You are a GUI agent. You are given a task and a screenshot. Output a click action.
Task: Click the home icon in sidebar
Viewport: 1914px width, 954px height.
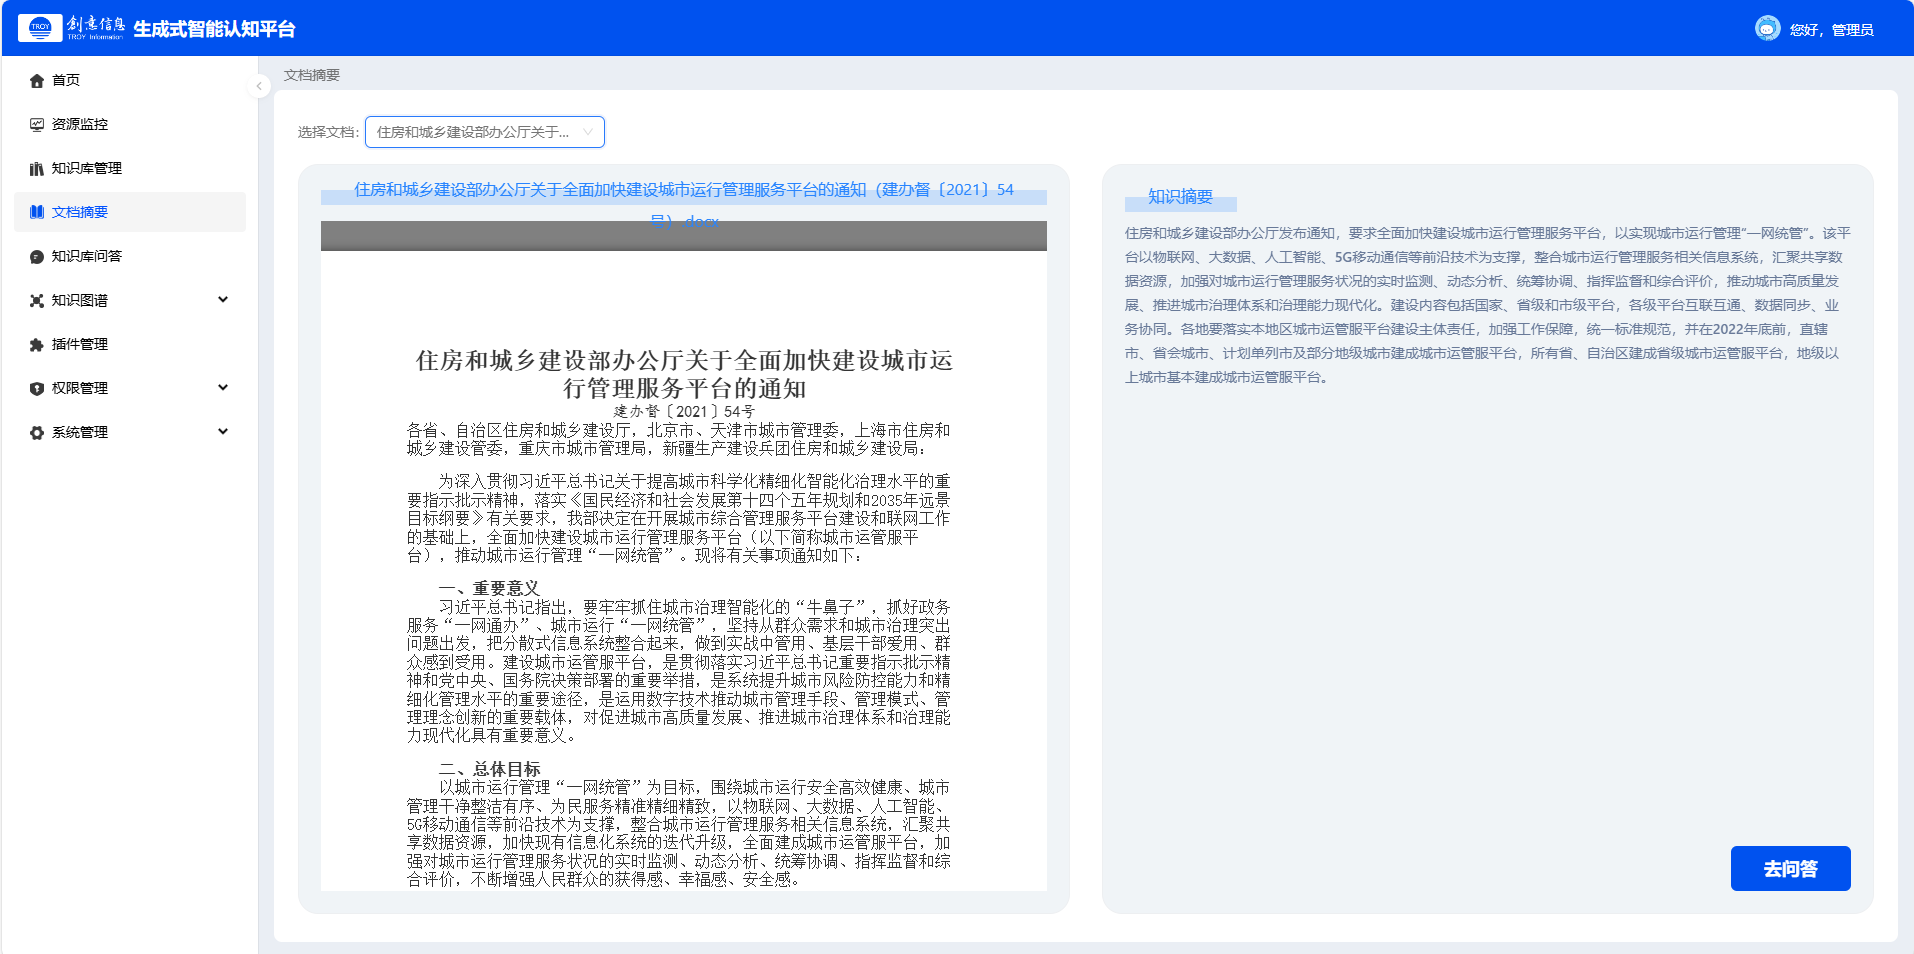pos(37,81)
